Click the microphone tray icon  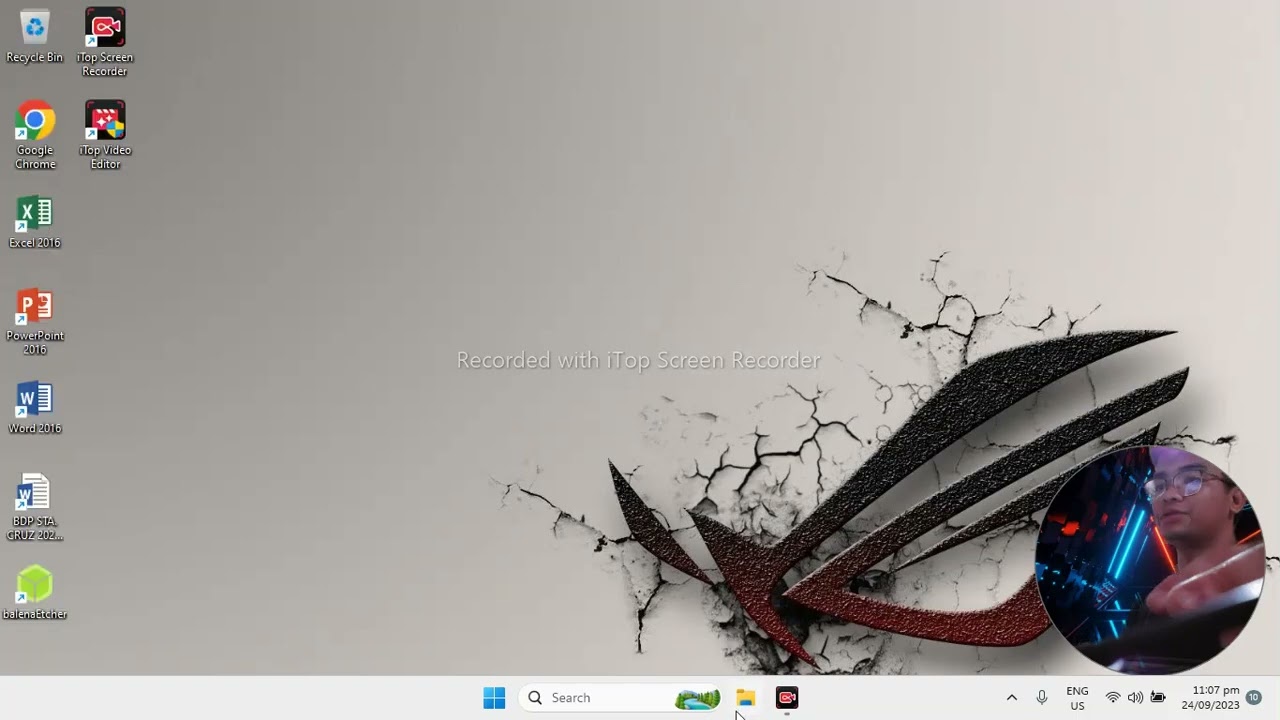click(x=1042, y=698)
